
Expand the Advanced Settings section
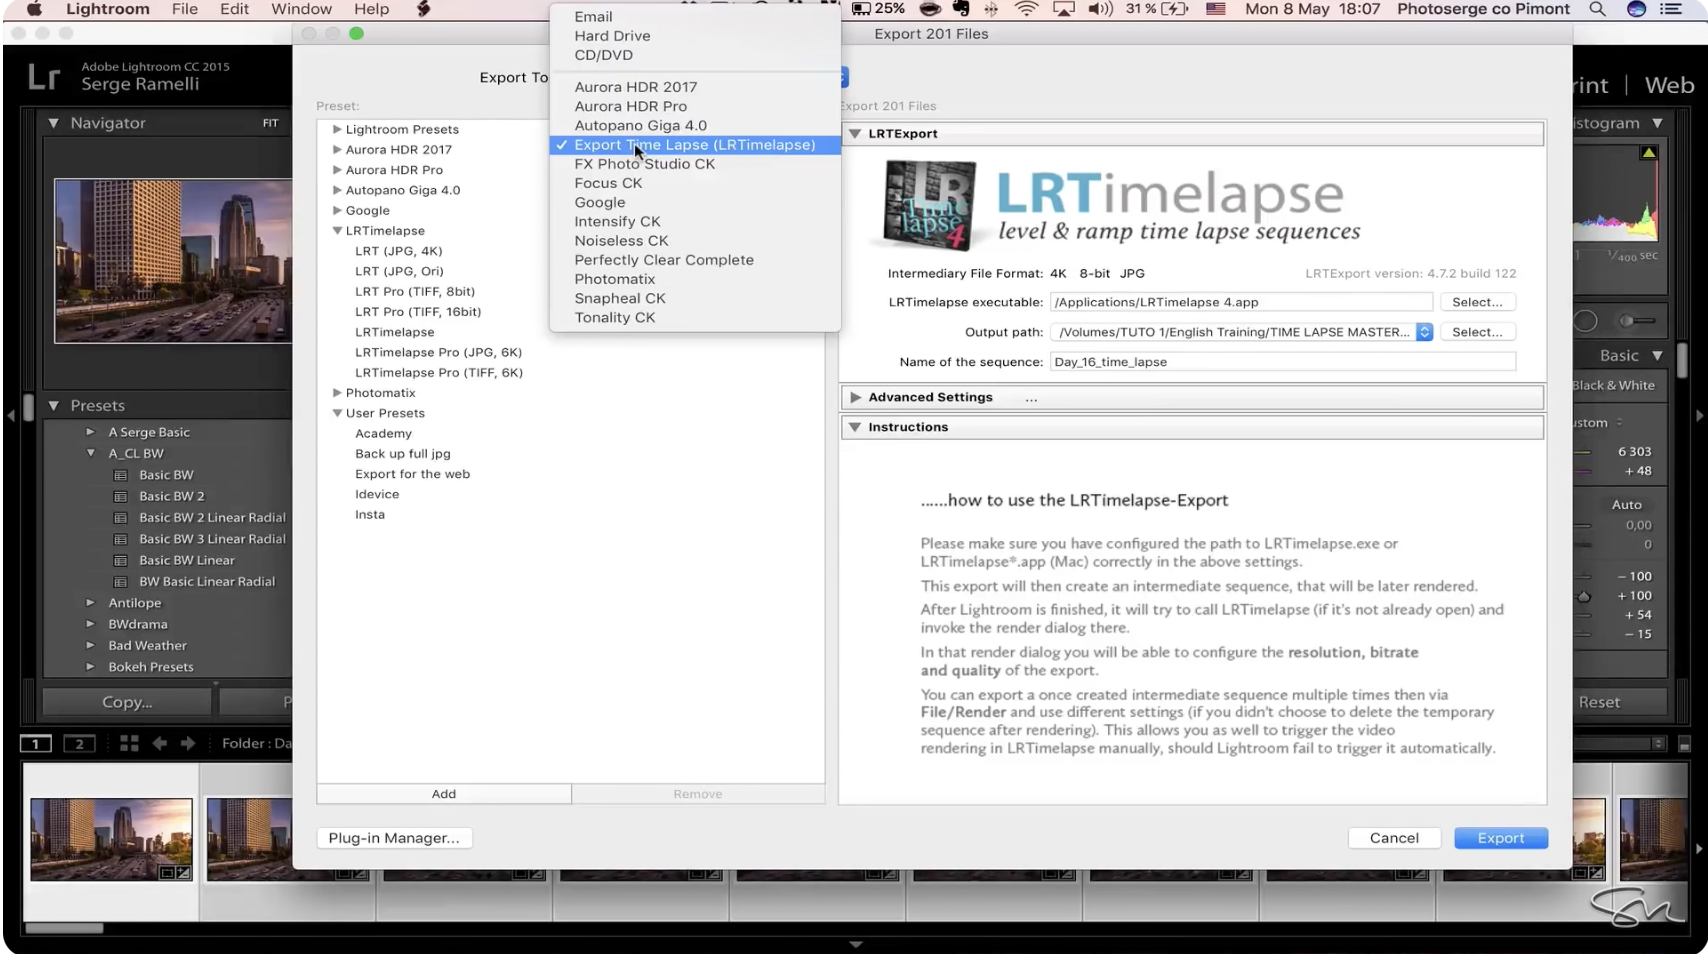(857, 397)
